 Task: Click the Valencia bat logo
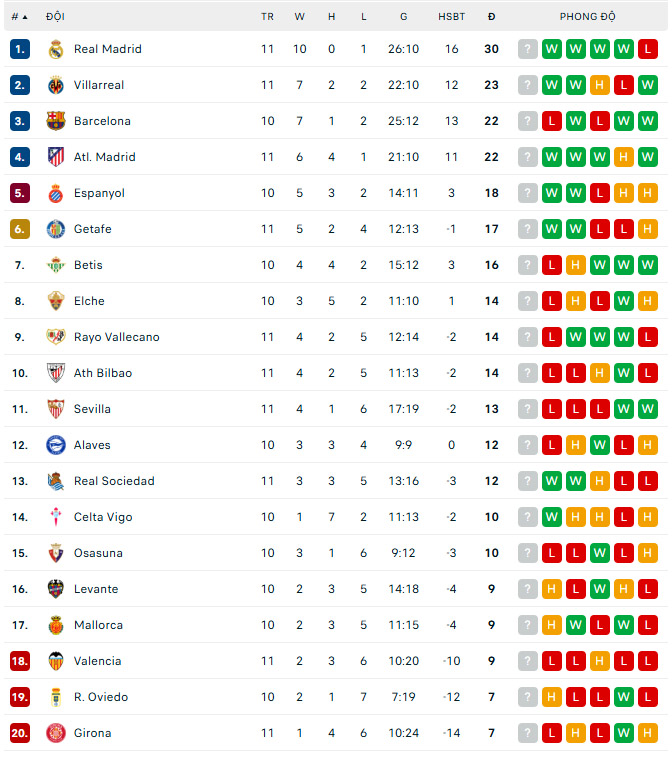[x=56, y=661]
